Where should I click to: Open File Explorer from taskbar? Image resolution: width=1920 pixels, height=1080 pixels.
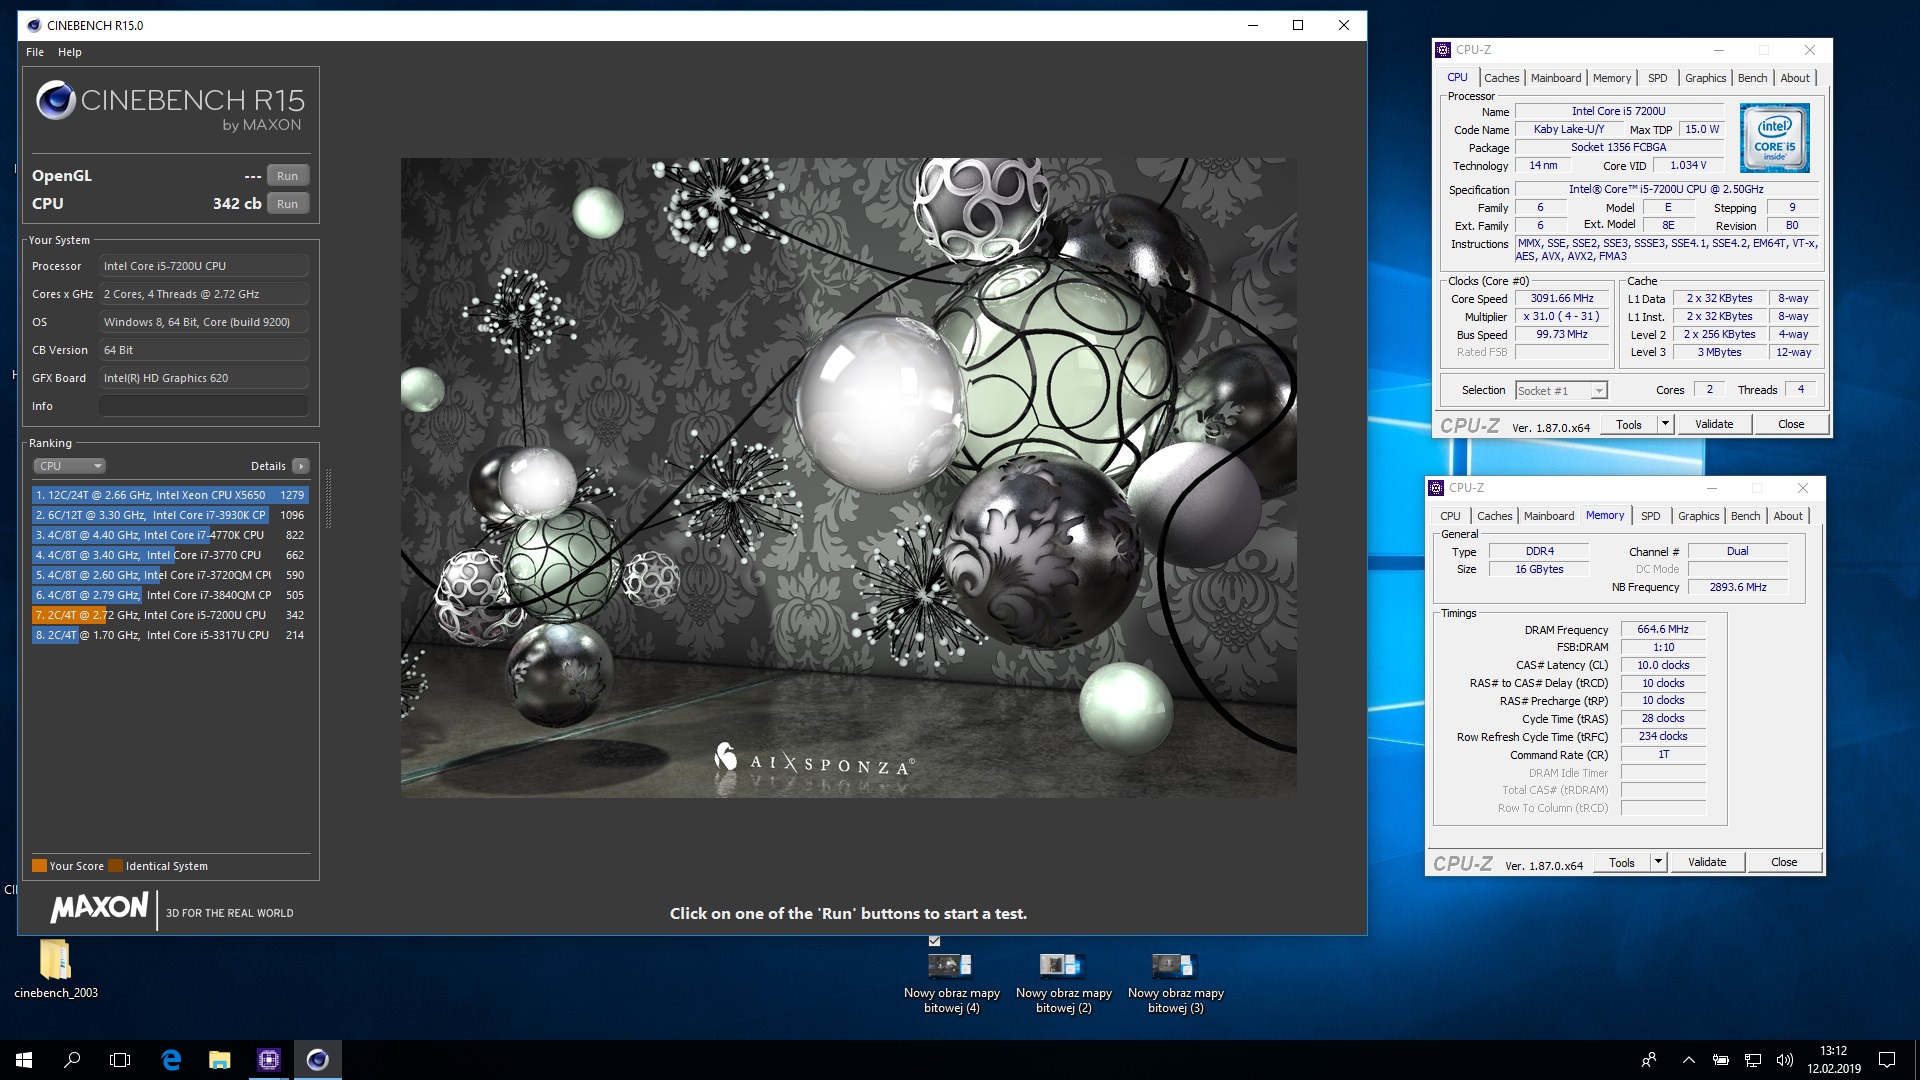point(219,1060)
